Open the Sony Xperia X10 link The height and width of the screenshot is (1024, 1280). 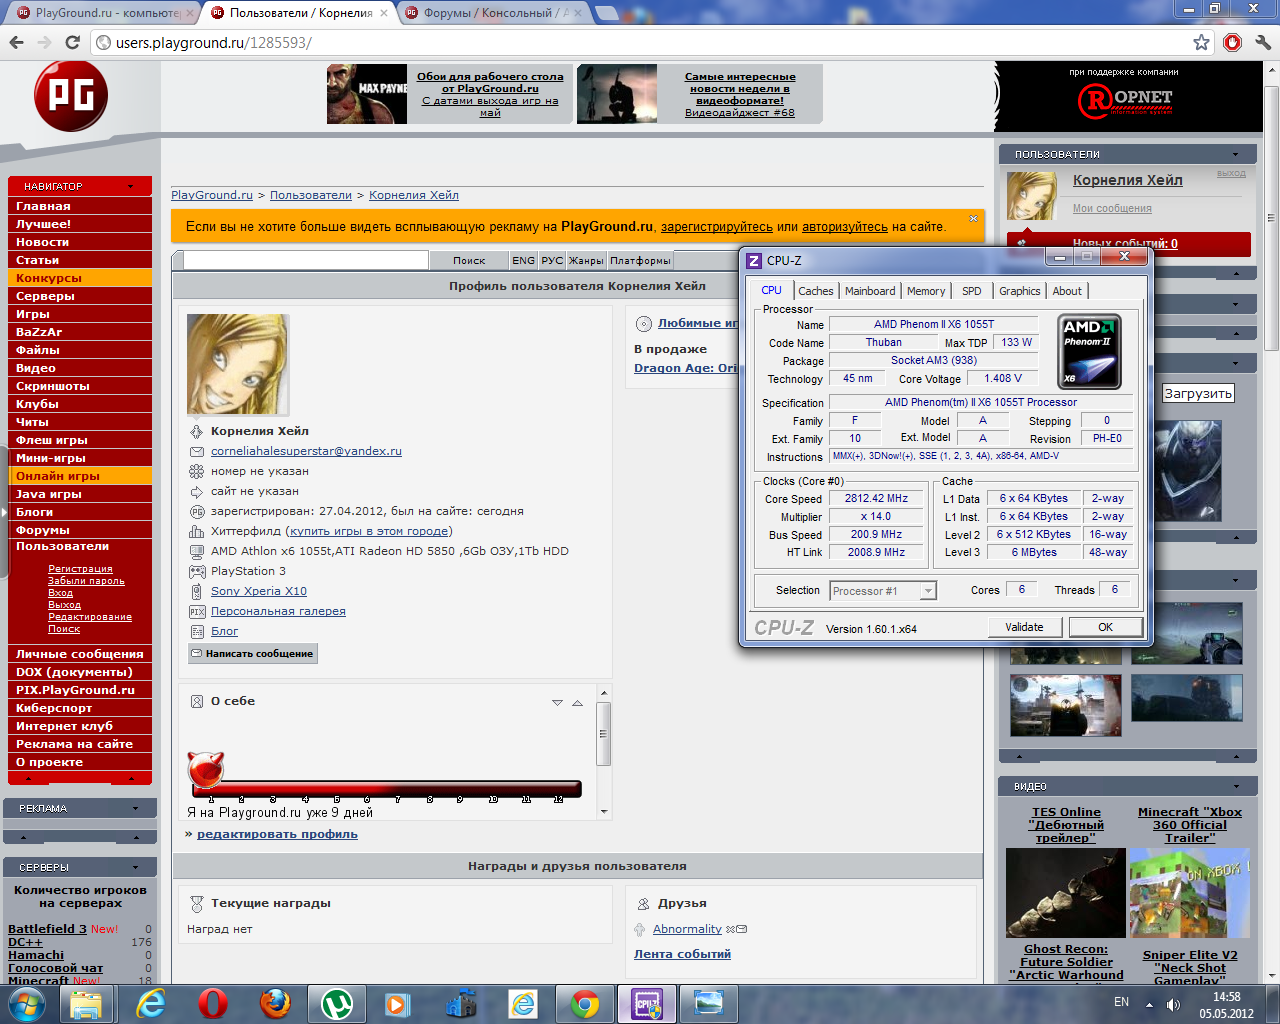click(259, 591)
